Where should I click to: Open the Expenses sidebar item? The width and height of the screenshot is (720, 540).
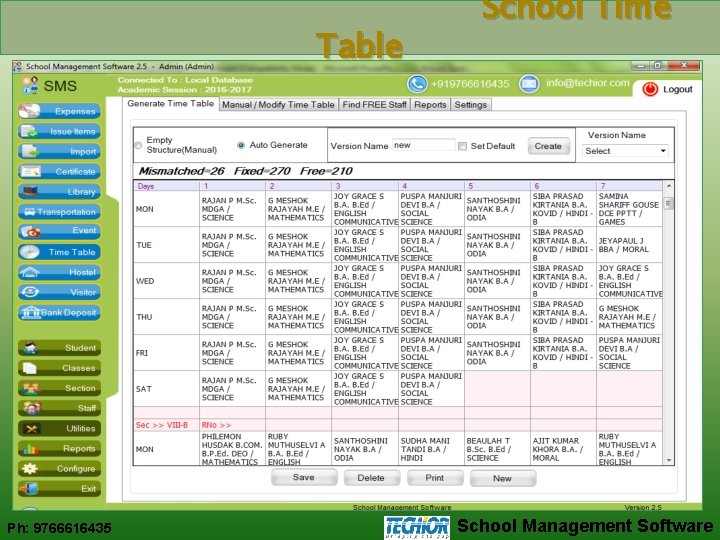tap(59, 111)
